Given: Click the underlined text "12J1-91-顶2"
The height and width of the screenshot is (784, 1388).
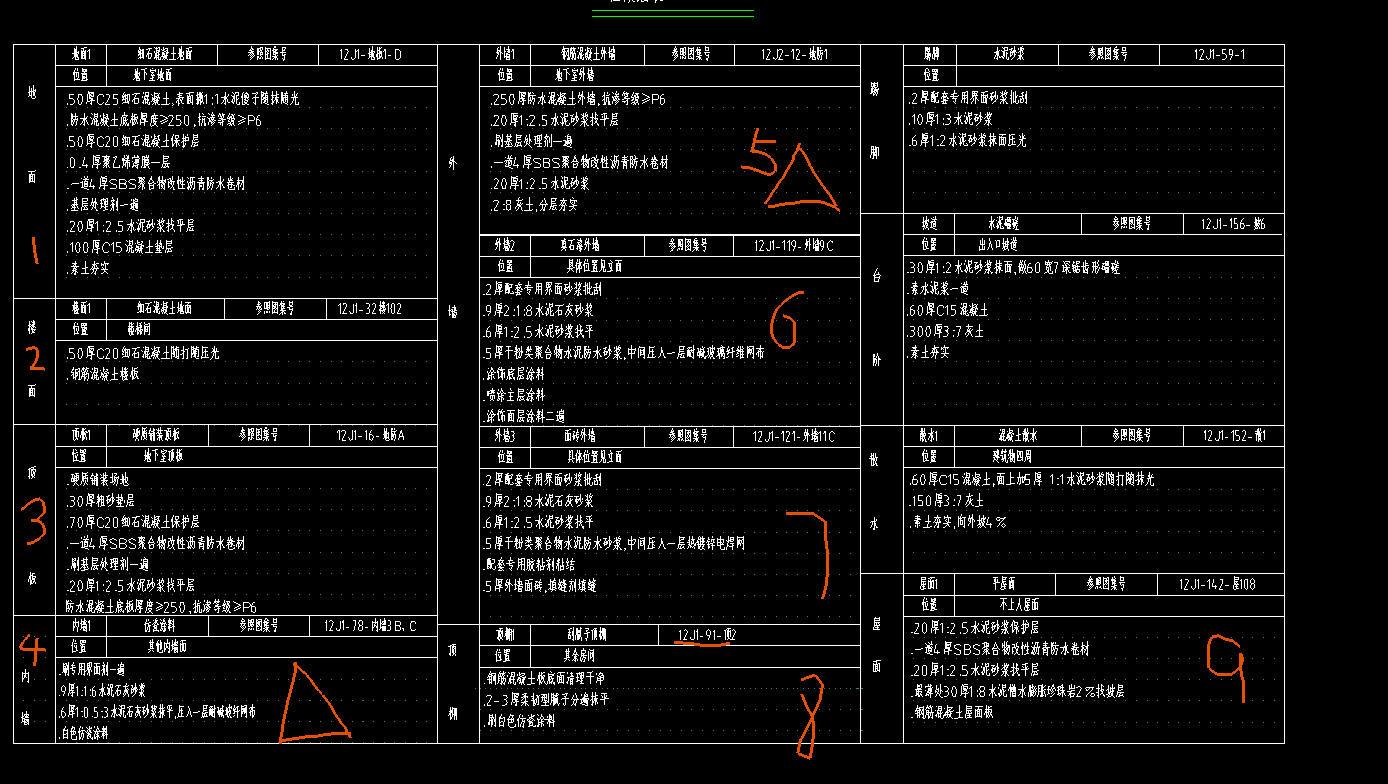Looking at the screenshot, I should (x=707, y=635).
